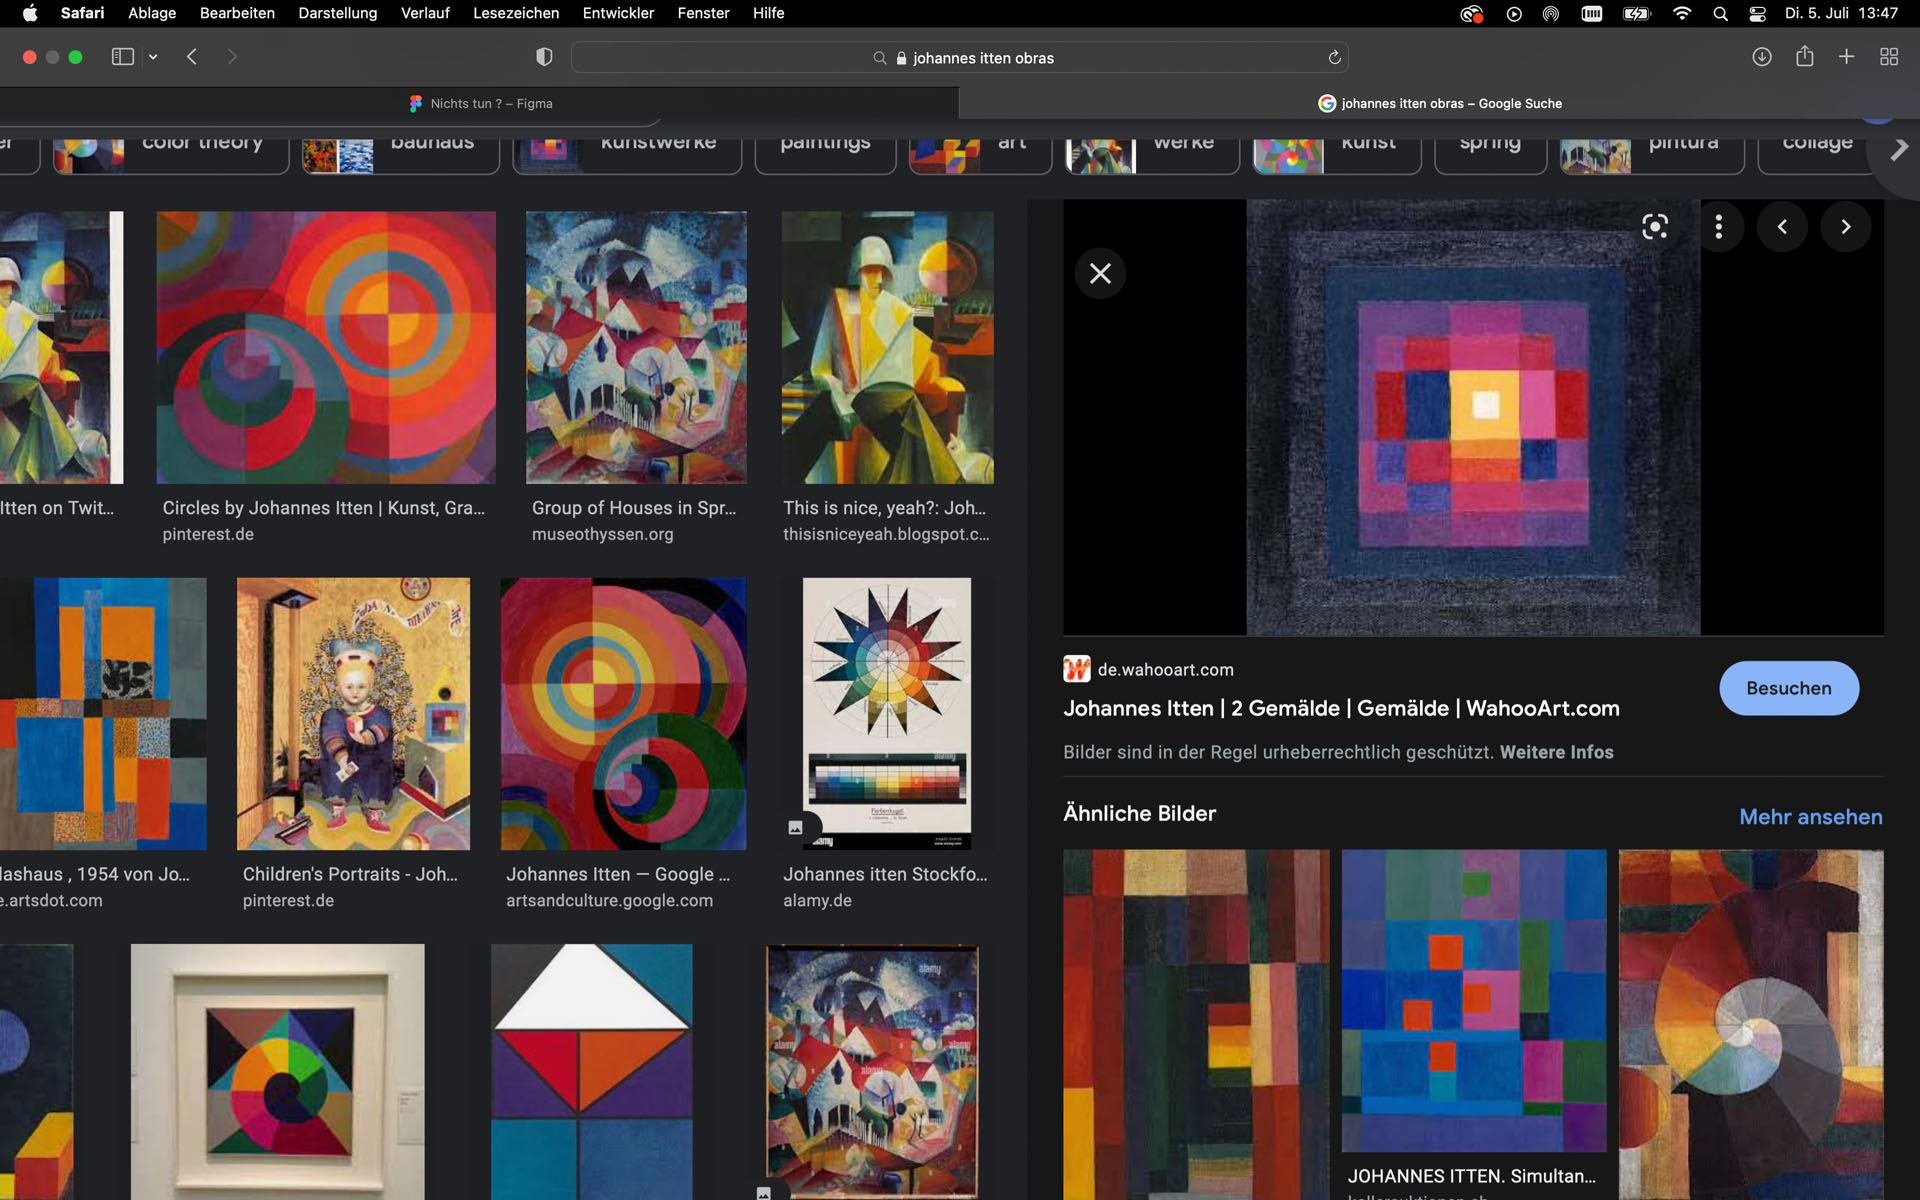Open the Verlauf menu

pyautogui.click(x=425, y=13)
